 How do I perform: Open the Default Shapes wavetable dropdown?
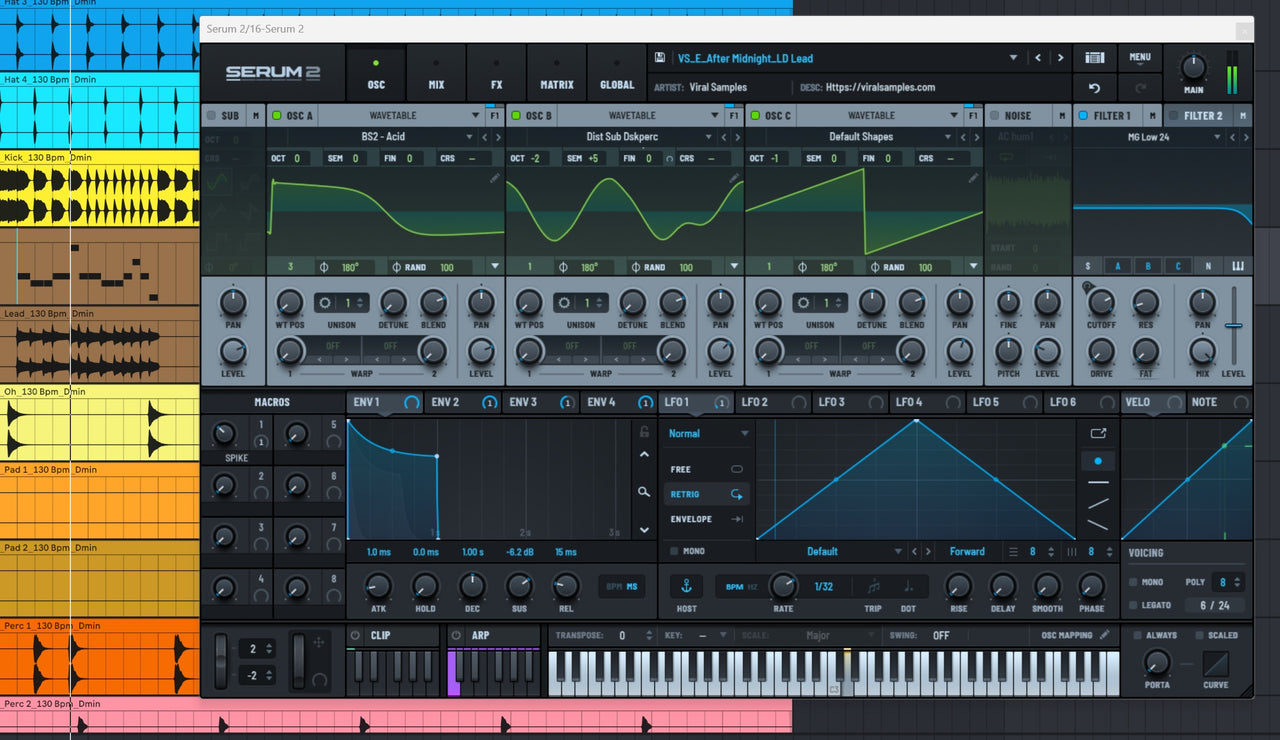tap(948, 137)
